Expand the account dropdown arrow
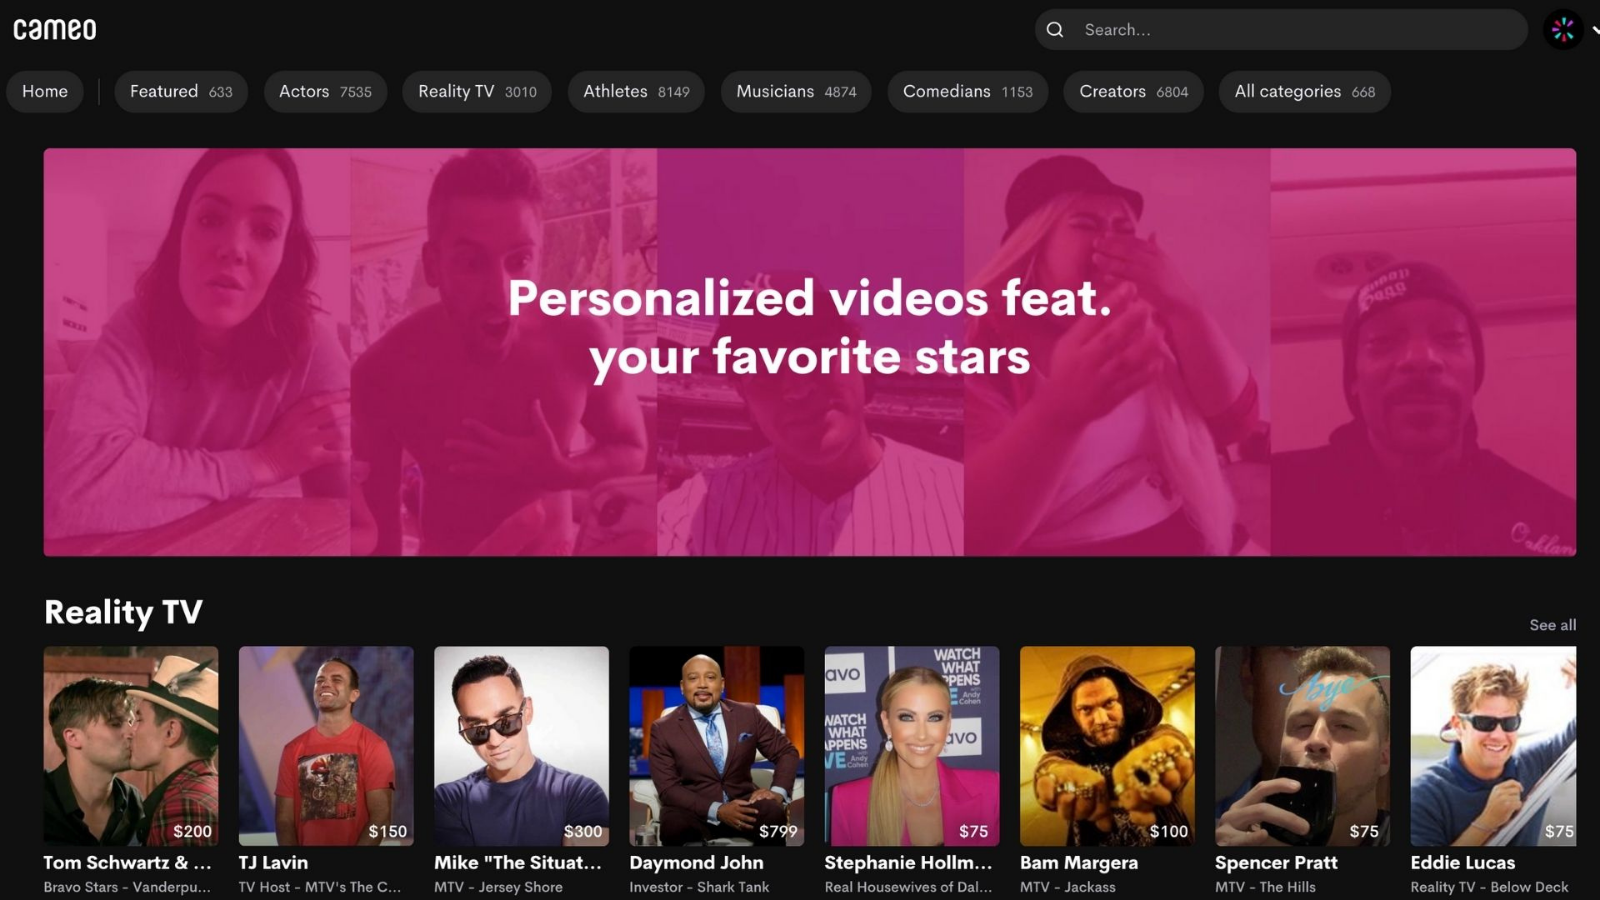Screen dimensions: 1600x900 pyautogui.click(x=1594, y=30)
